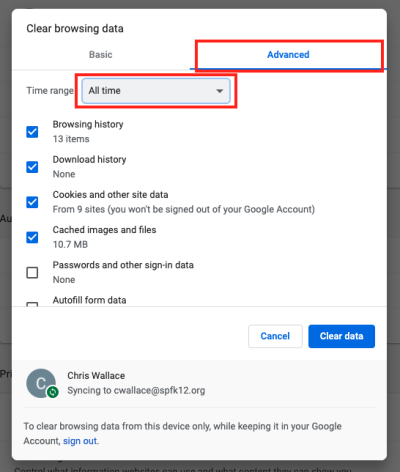Click Chris Wallace profile avatar

coord(41,383)
